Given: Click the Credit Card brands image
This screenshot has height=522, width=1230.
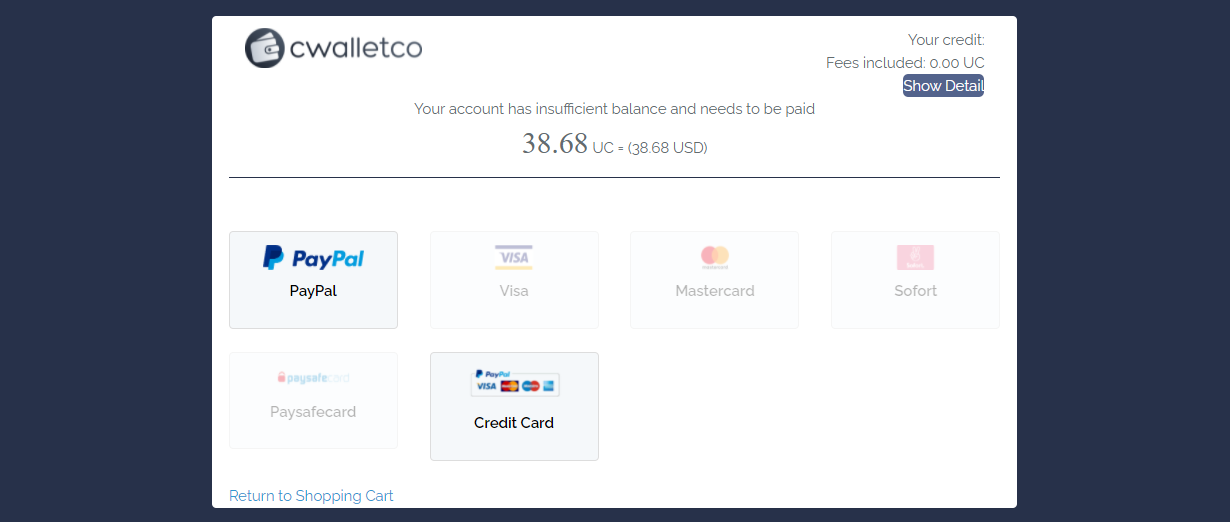Looking at the screenshot, I should [514, 384].
